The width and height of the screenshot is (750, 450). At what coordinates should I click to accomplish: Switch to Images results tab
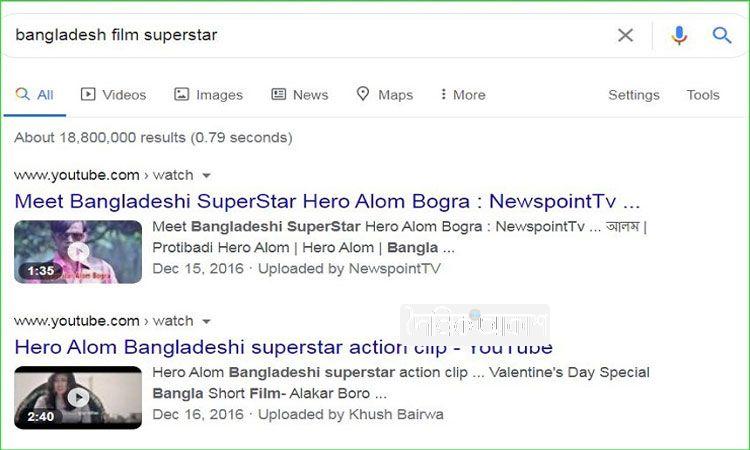point(208,95)
